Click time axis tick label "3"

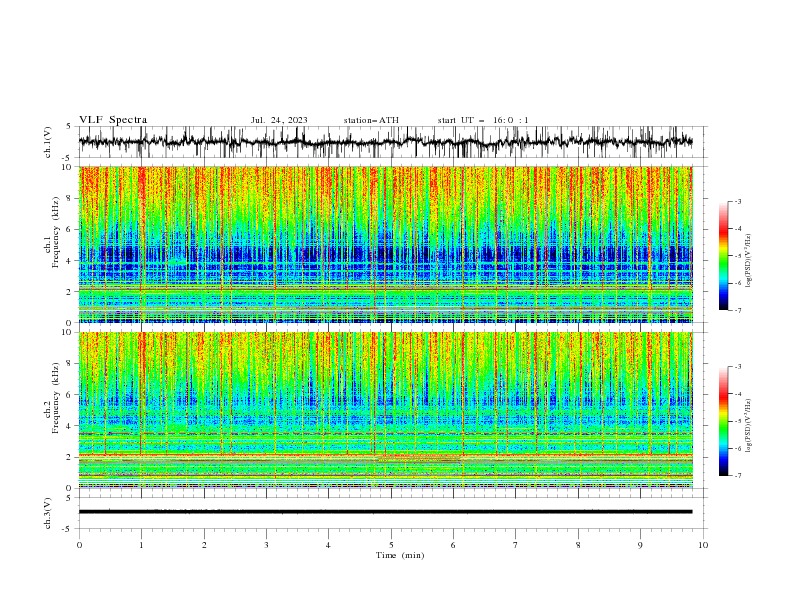pos(266,545)
